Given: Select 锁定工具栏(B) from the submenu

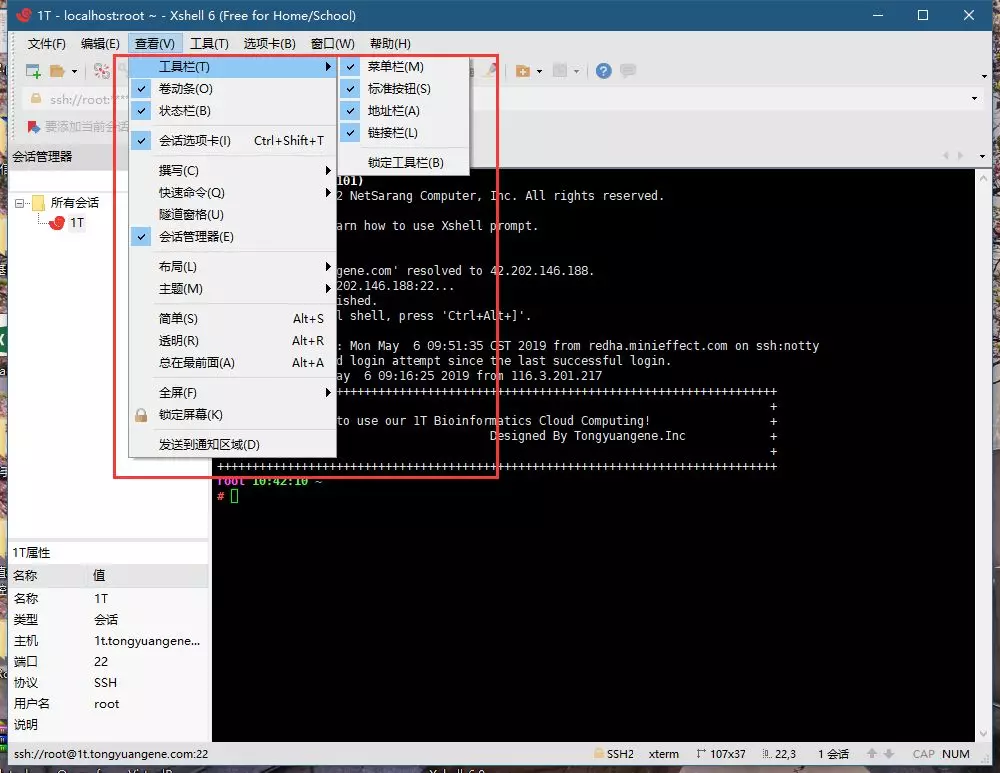Looking at the screenshot, I should tap(405, 162).
